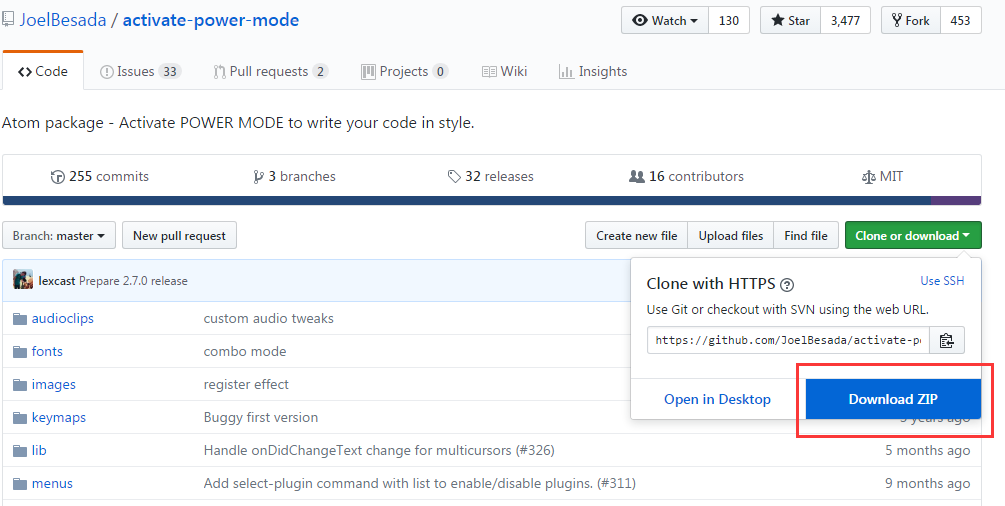The height and width of the screenshot is (506, 1005).
Task: View the 255 commits
Action: [99, 176]
